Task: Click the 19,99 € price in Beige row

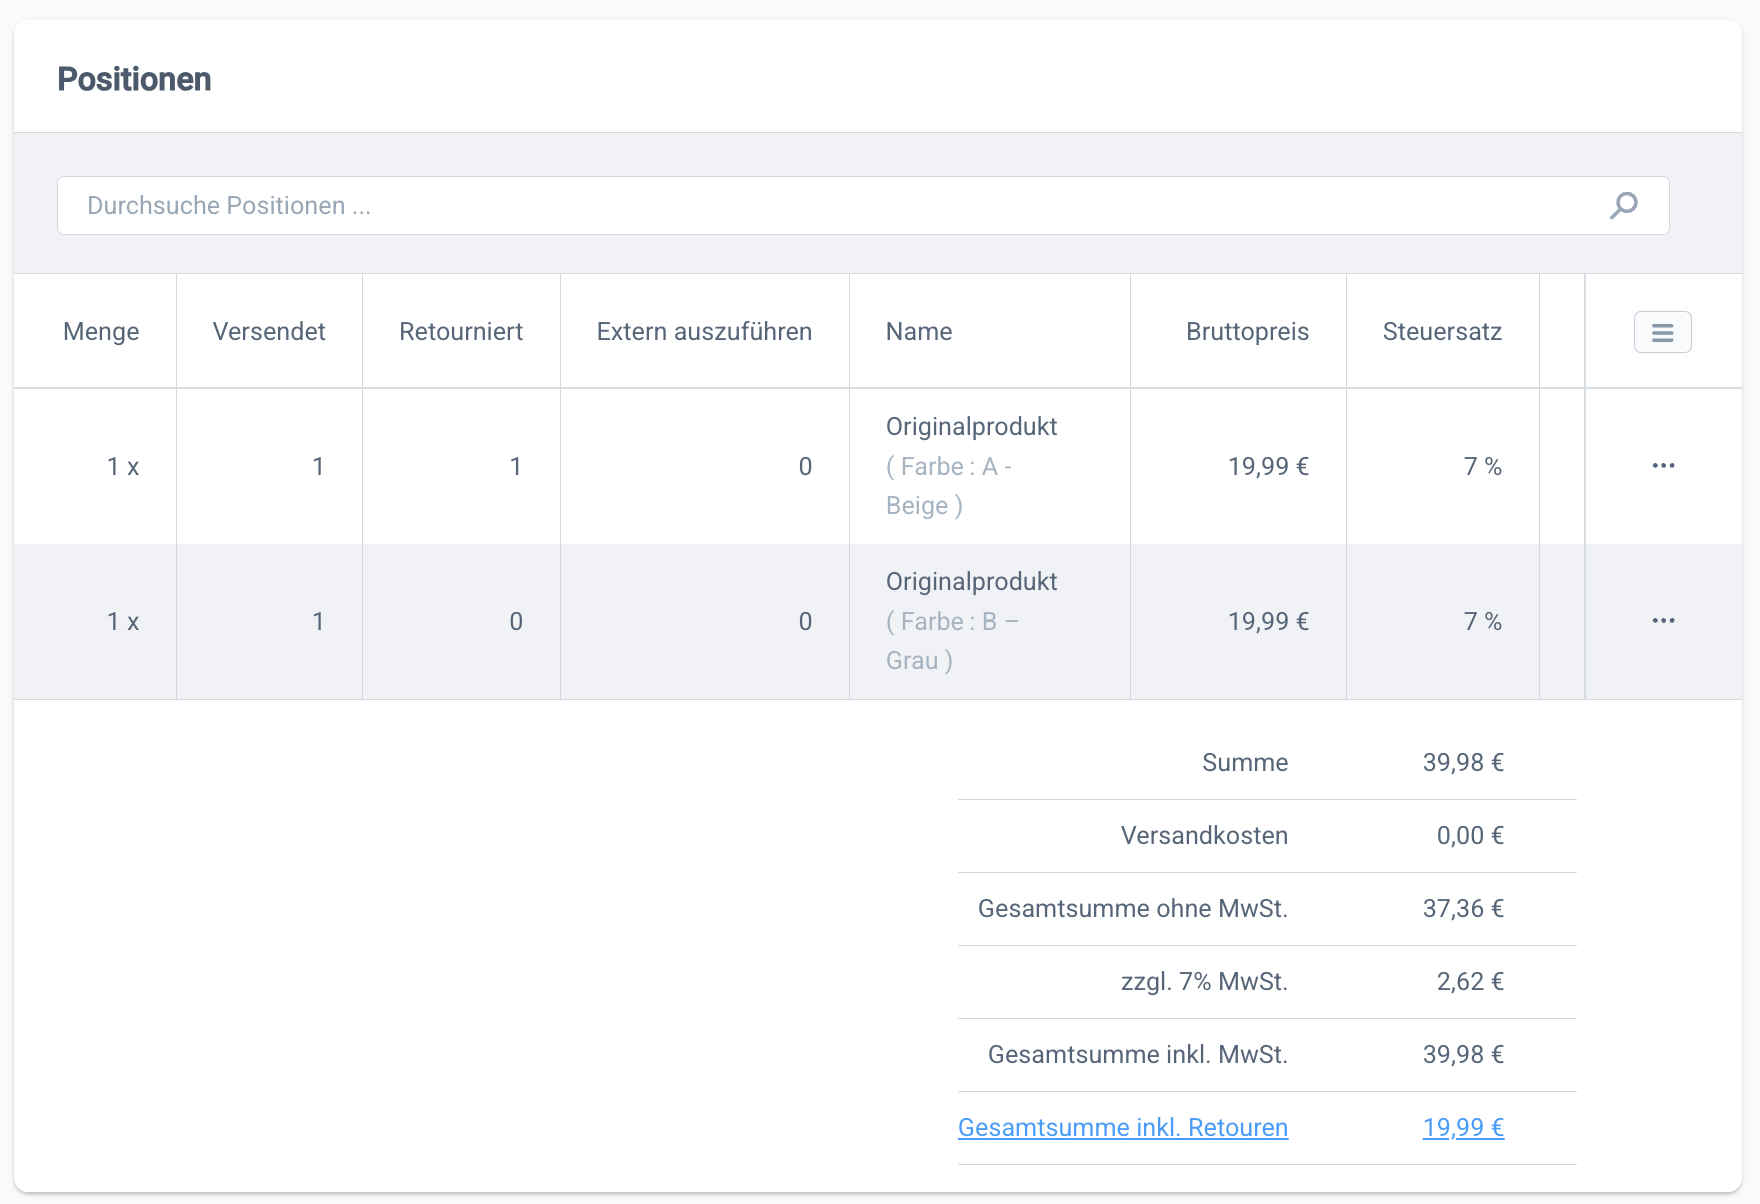Action: pos(1268,466)
